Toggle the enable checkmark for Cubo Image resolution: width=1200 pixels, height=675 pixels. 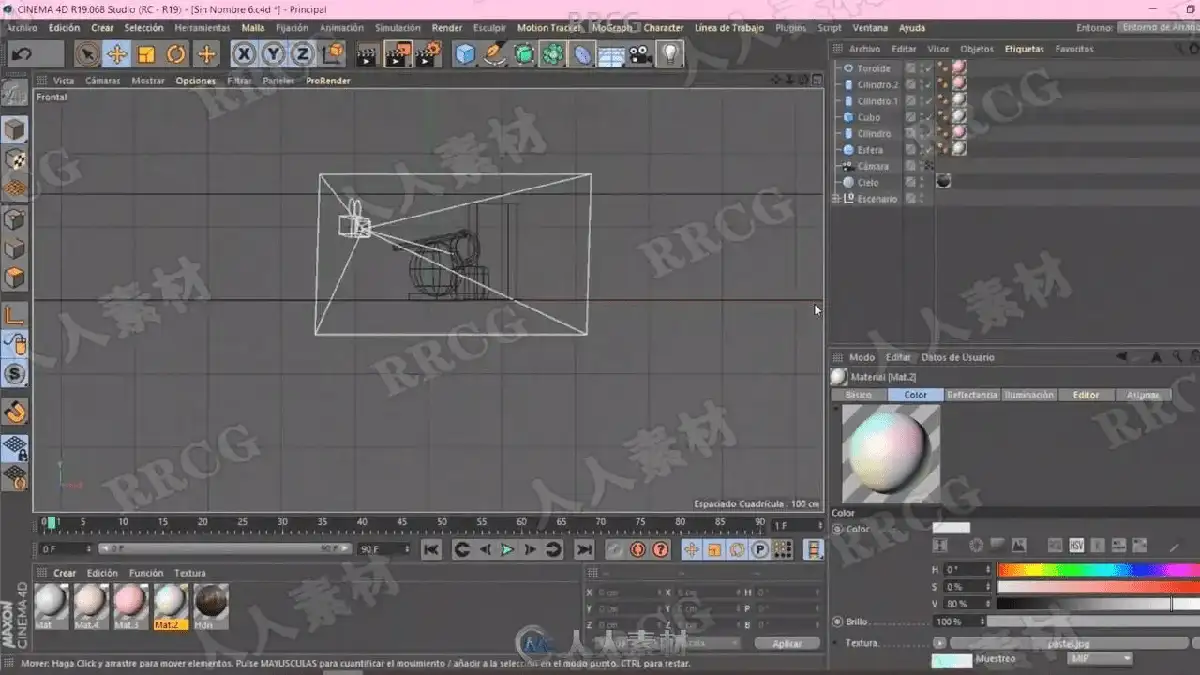pos(927,117)
